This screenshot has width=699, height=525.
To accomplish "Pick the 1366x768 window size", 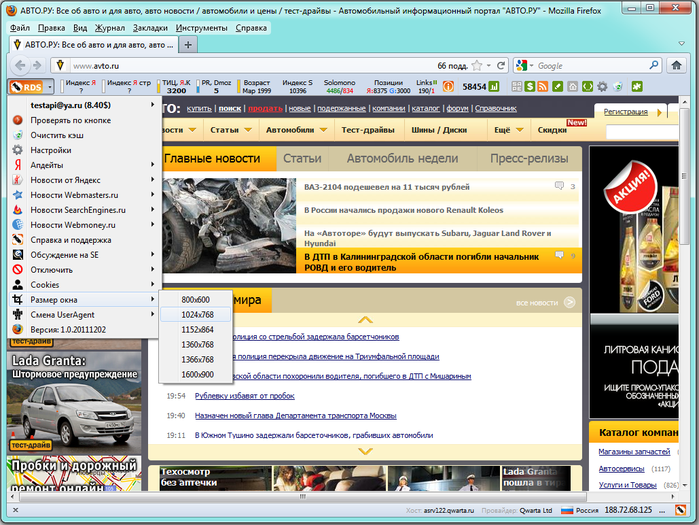I will (x=195, y=359).
